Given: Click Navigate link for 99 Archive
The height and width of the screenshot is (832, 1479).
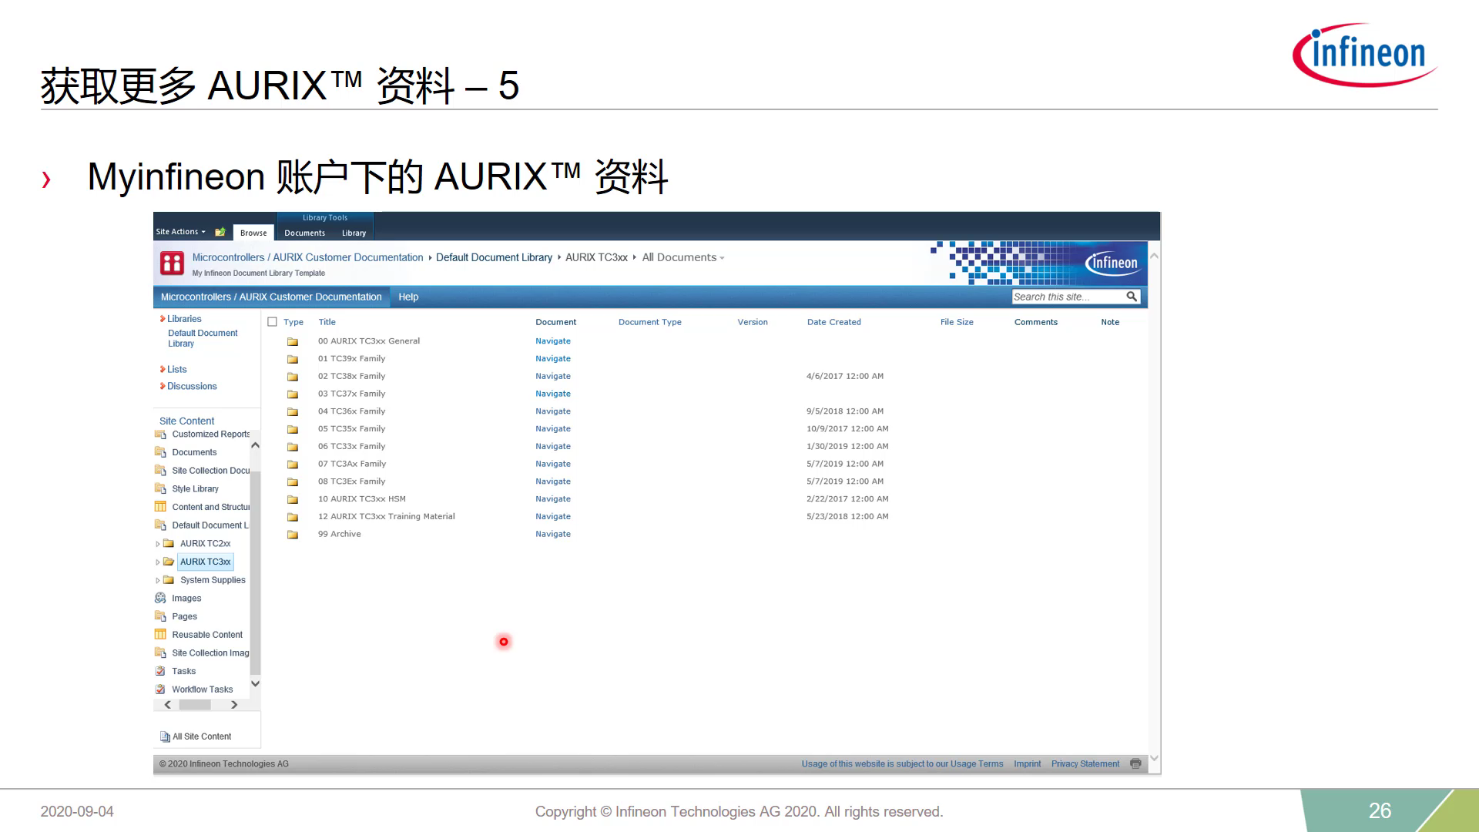Looking at the screenshot, I should pos(553,534).
